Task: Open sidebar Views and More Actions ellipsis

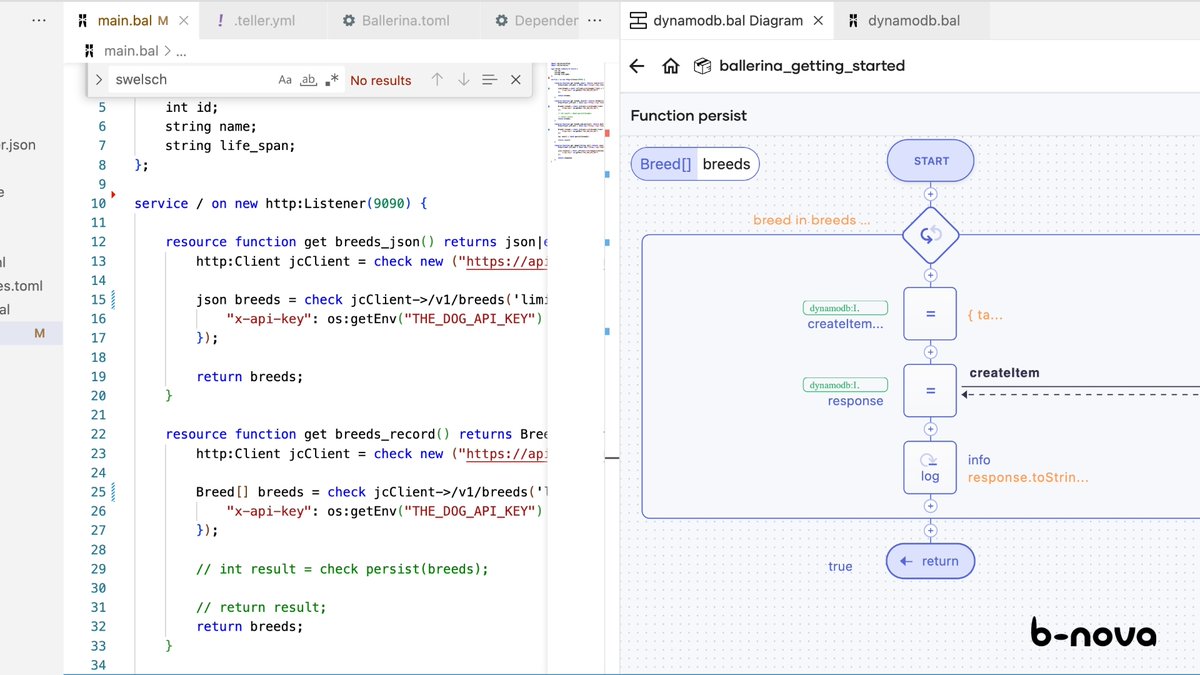Action: click(38, 20)
